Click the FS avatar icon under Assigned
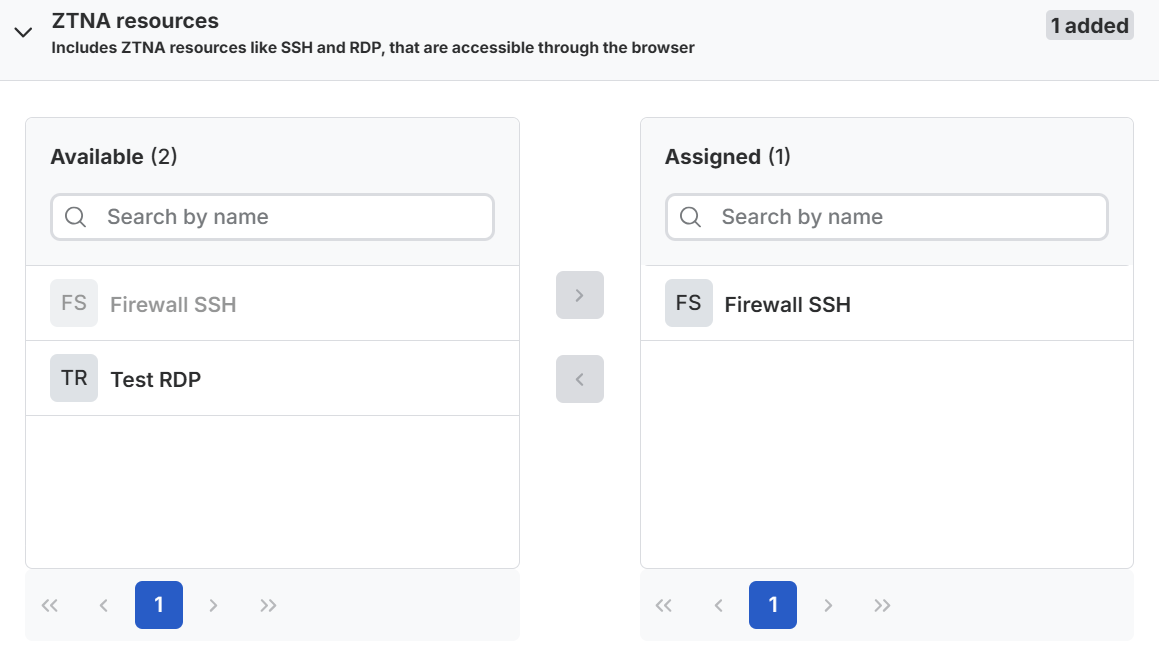The image size is (1159, 654). pyautogui.click(x=688, y=303)
